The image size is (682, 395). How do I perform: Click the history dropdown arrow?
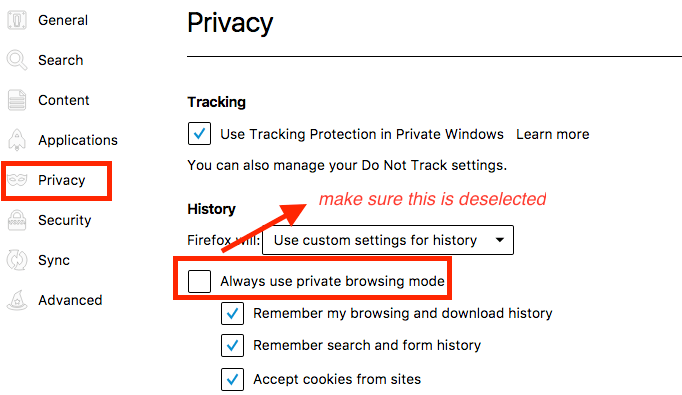(x=500, y=240)
